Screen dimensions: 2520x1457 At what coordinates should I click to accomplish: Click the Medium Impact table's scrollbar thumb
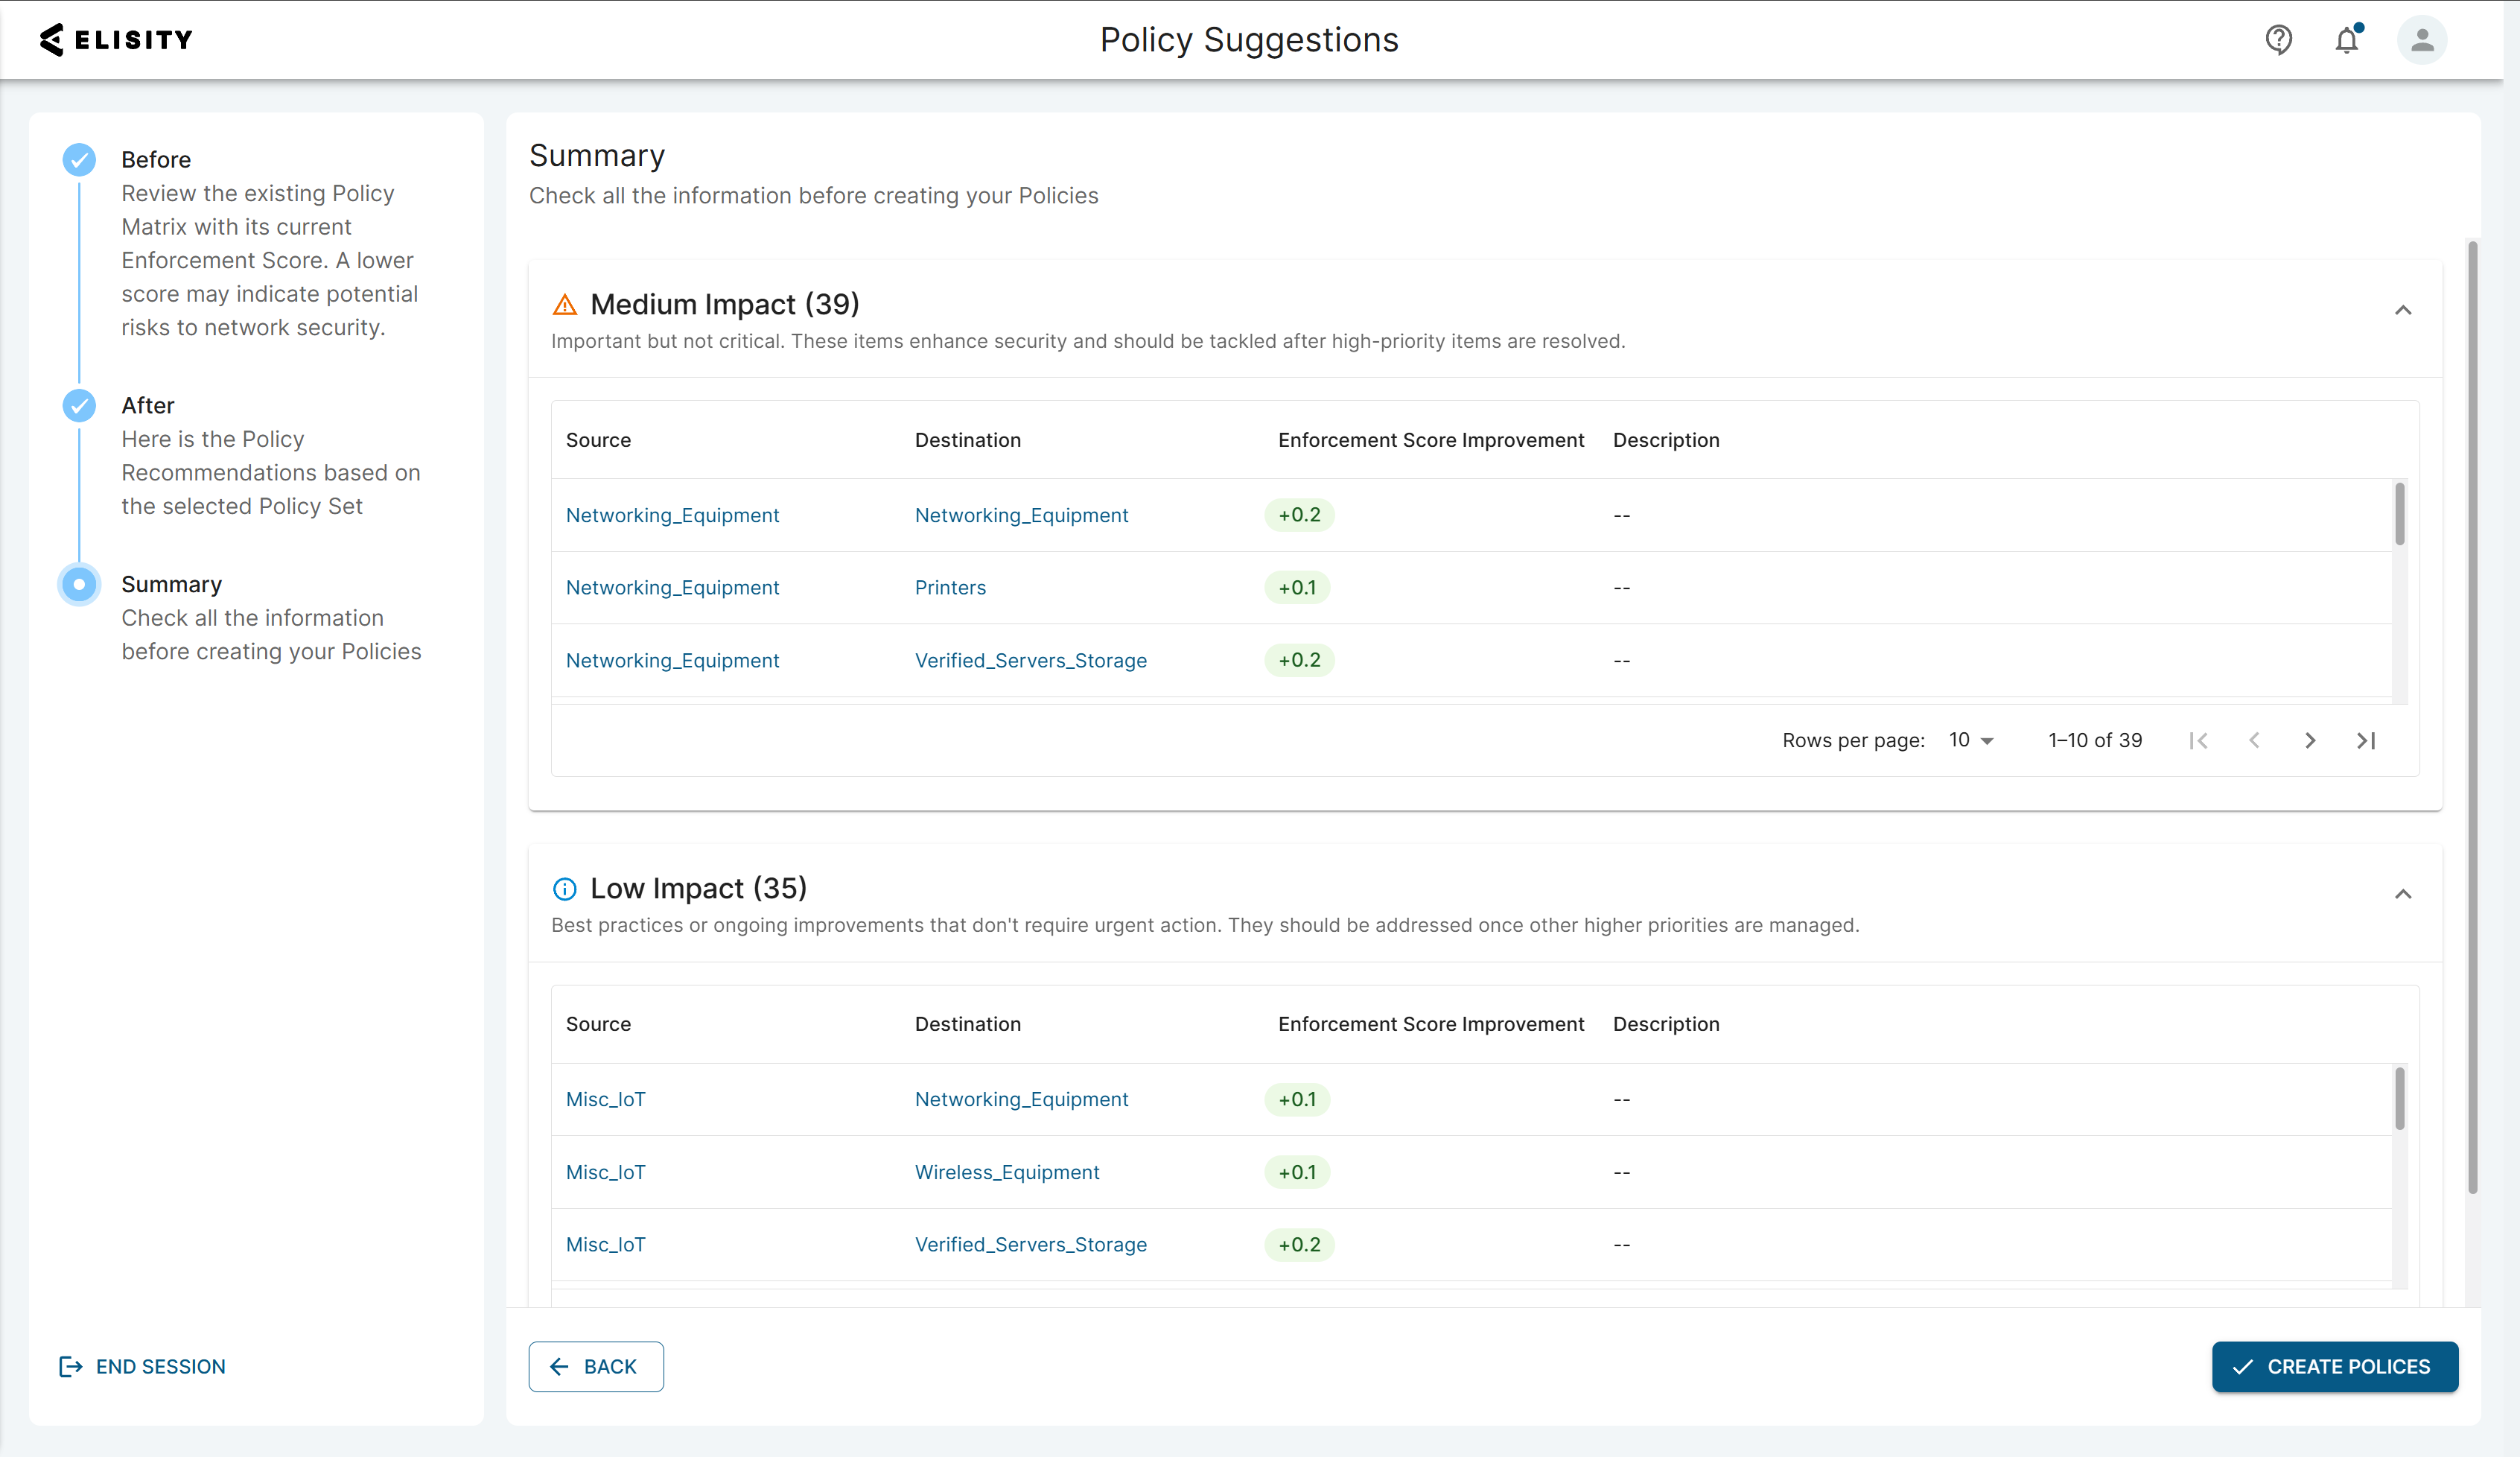pyautogui.click(x=2399, y=514)
